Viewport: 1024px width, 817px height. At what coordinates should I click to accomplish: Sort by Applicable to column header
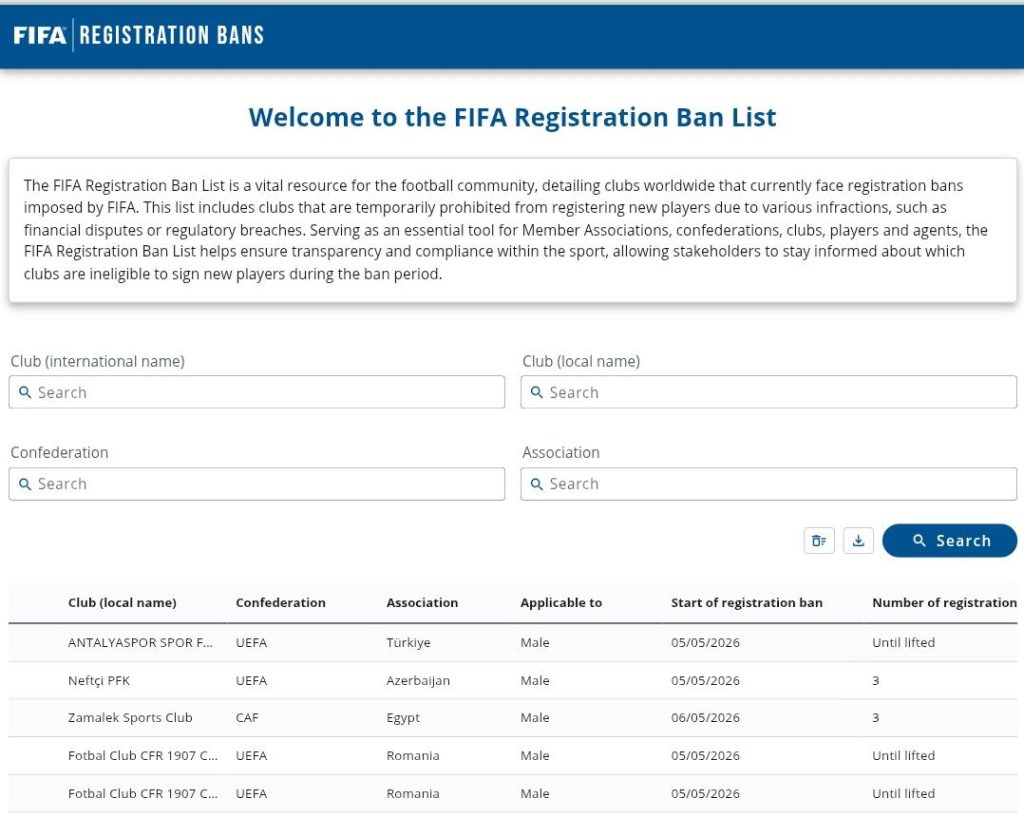point(561,603)
